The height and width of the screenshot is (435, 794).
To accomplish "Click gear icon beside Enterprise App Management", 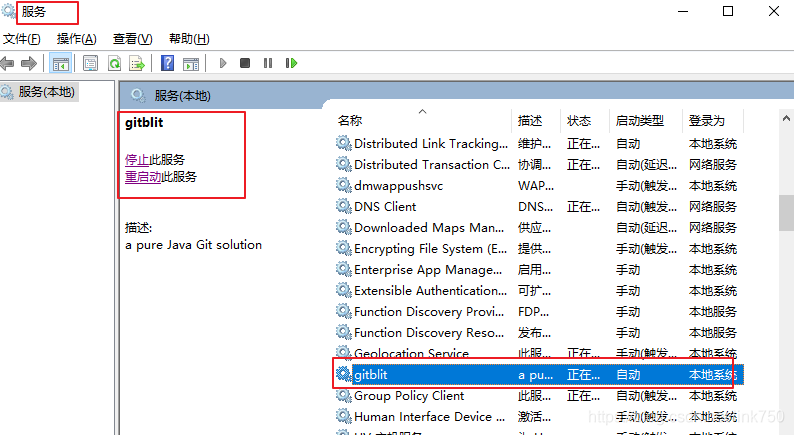I will pos(343,269).
